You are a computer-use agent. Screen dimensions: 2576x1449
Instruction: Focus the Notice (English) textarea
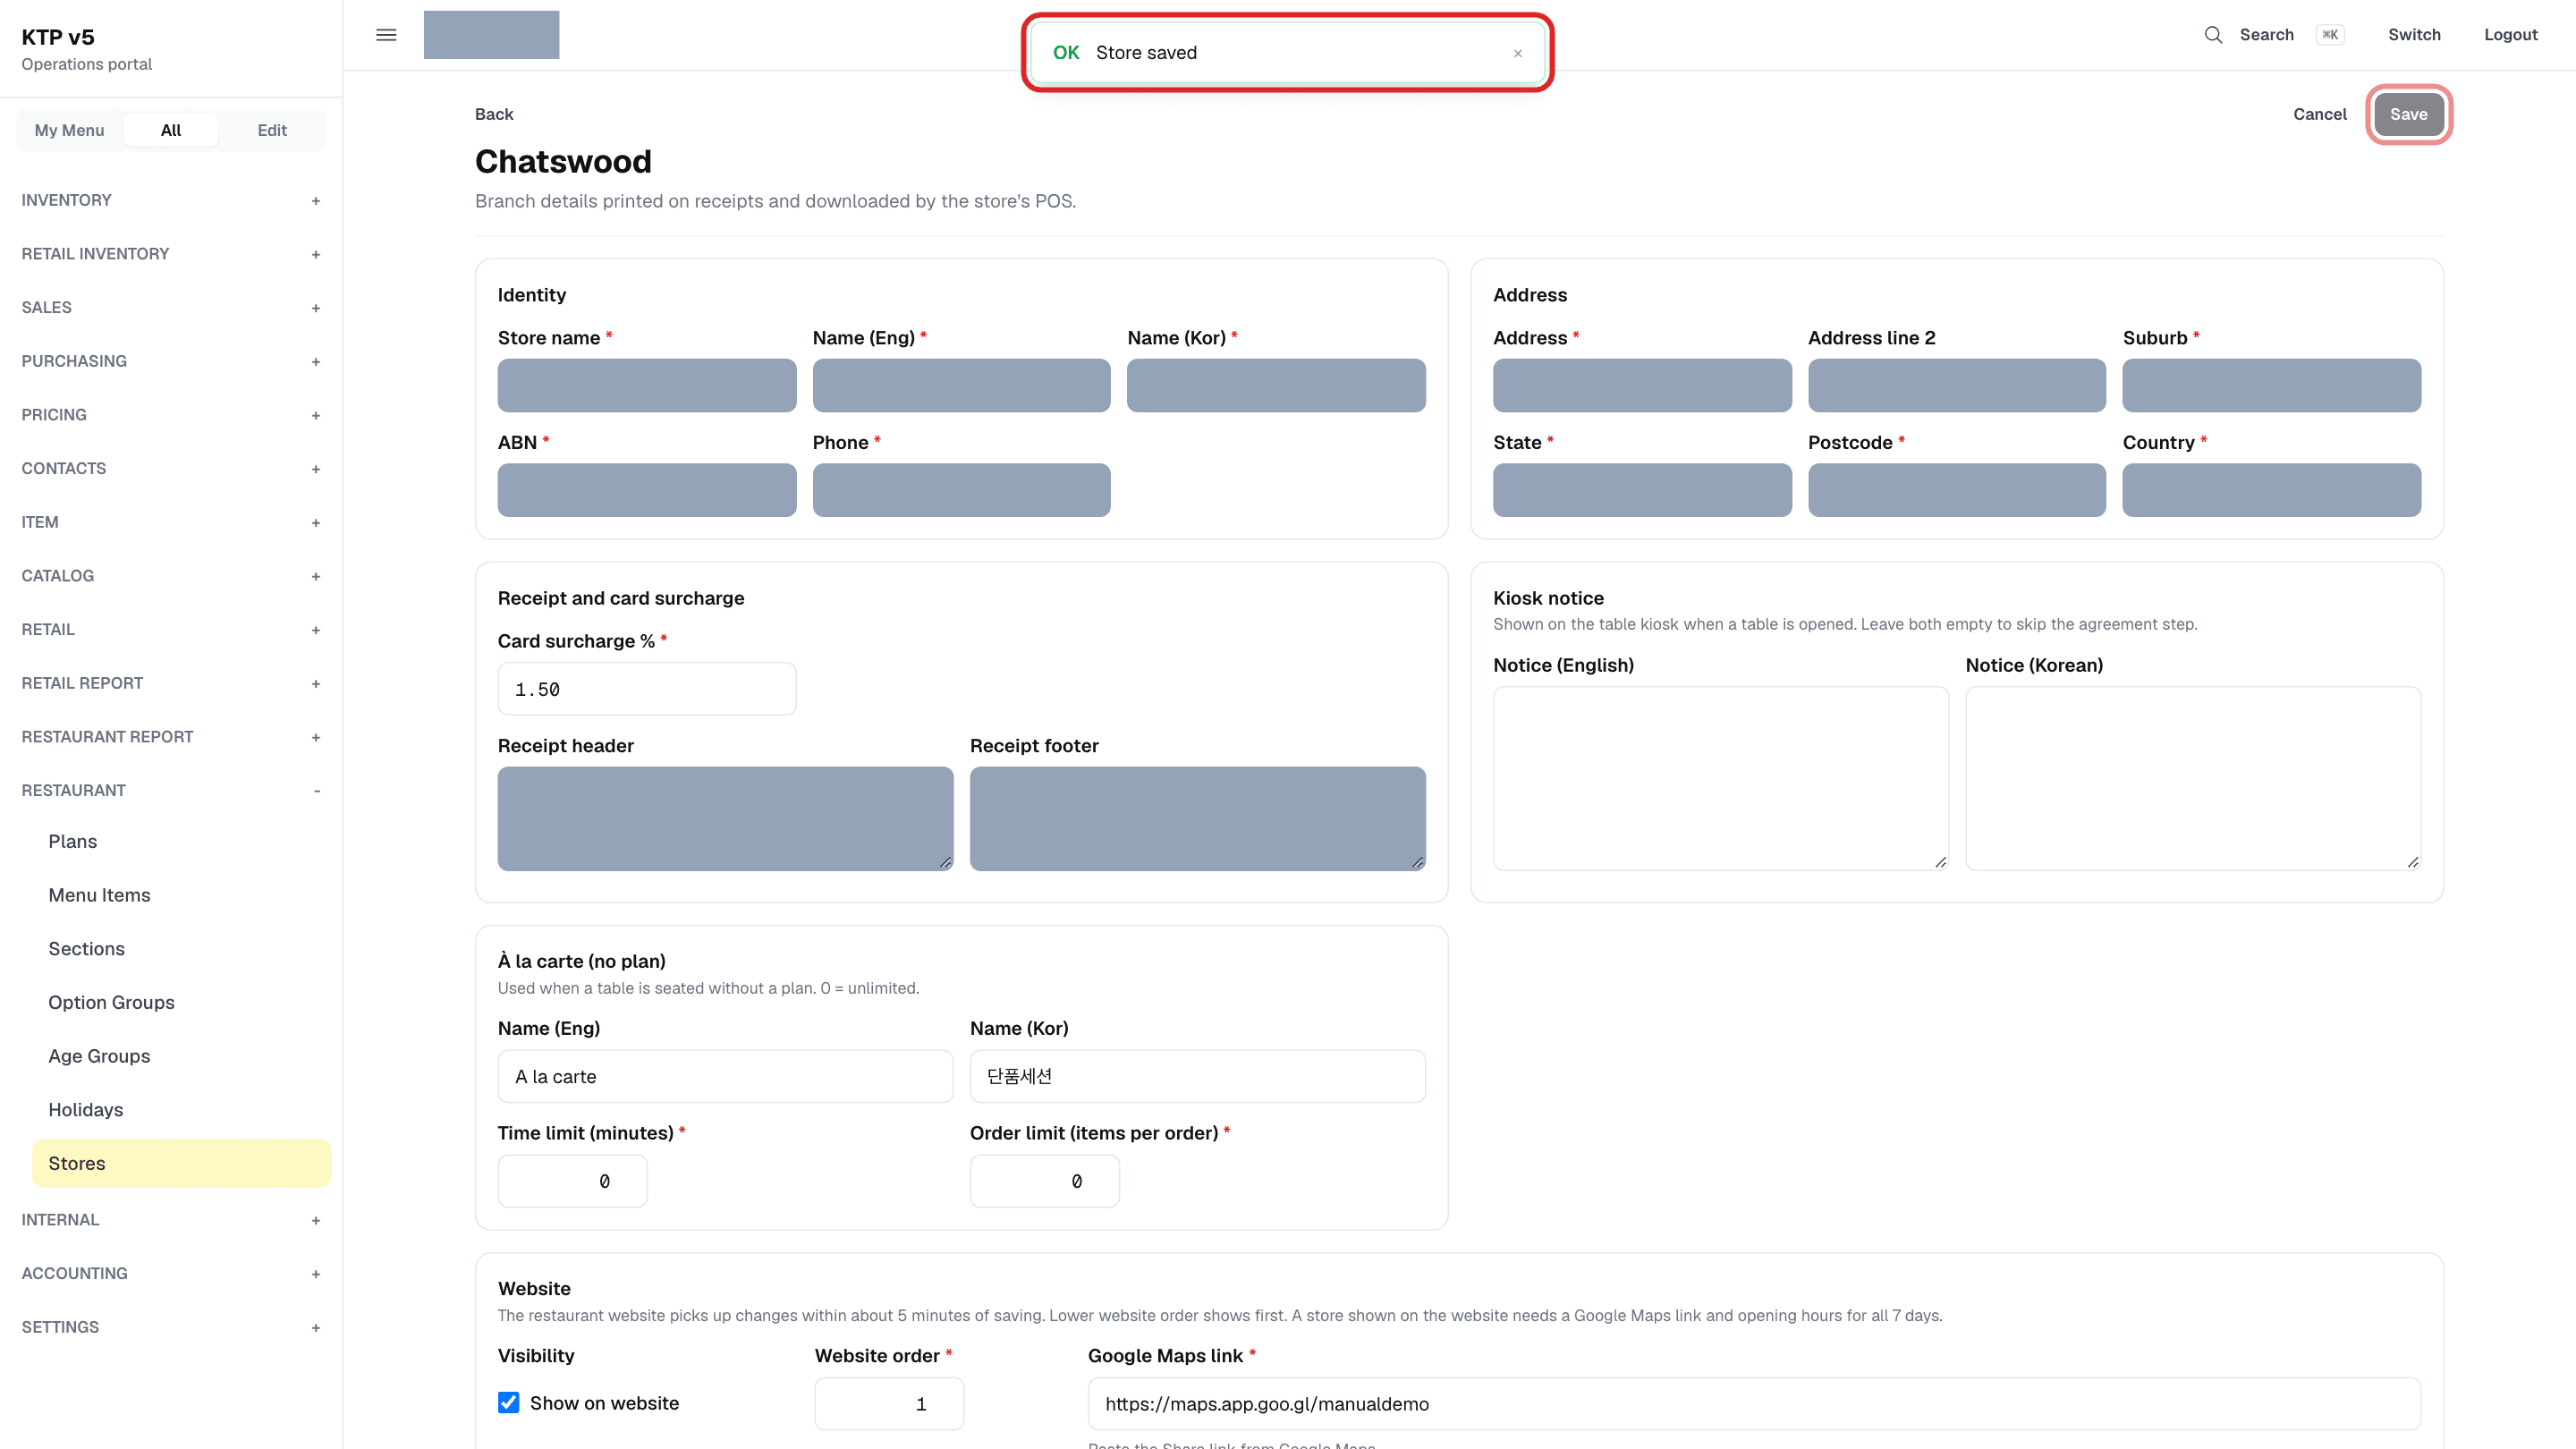pos(1720,778)
